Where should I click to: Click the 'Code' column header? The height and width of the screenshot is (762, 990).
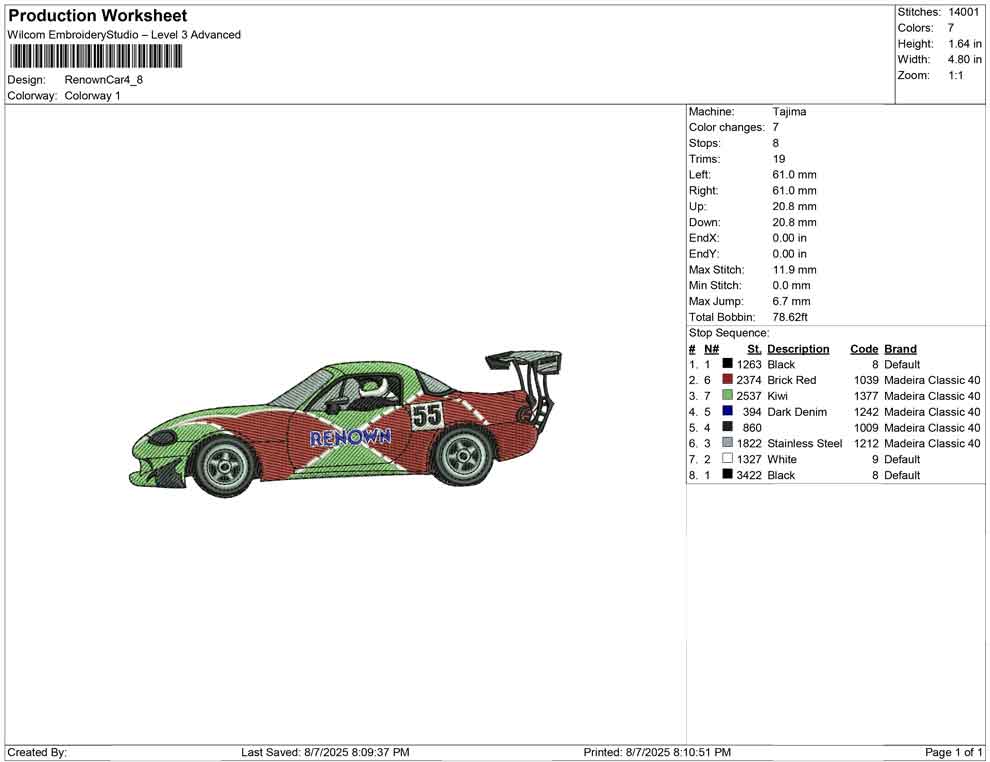point(864,349)
